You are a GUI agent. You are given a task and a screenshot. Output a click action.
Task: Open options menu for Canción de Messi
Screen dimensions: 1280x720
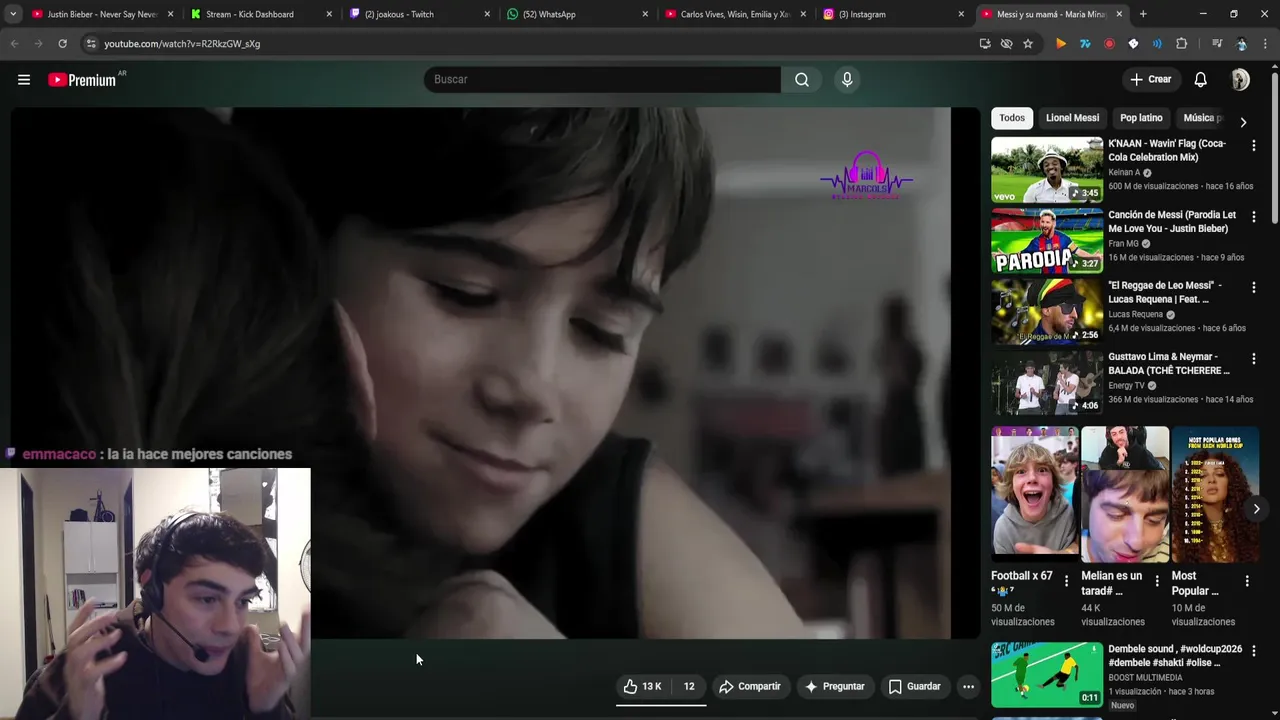(x=1253, y=217)
